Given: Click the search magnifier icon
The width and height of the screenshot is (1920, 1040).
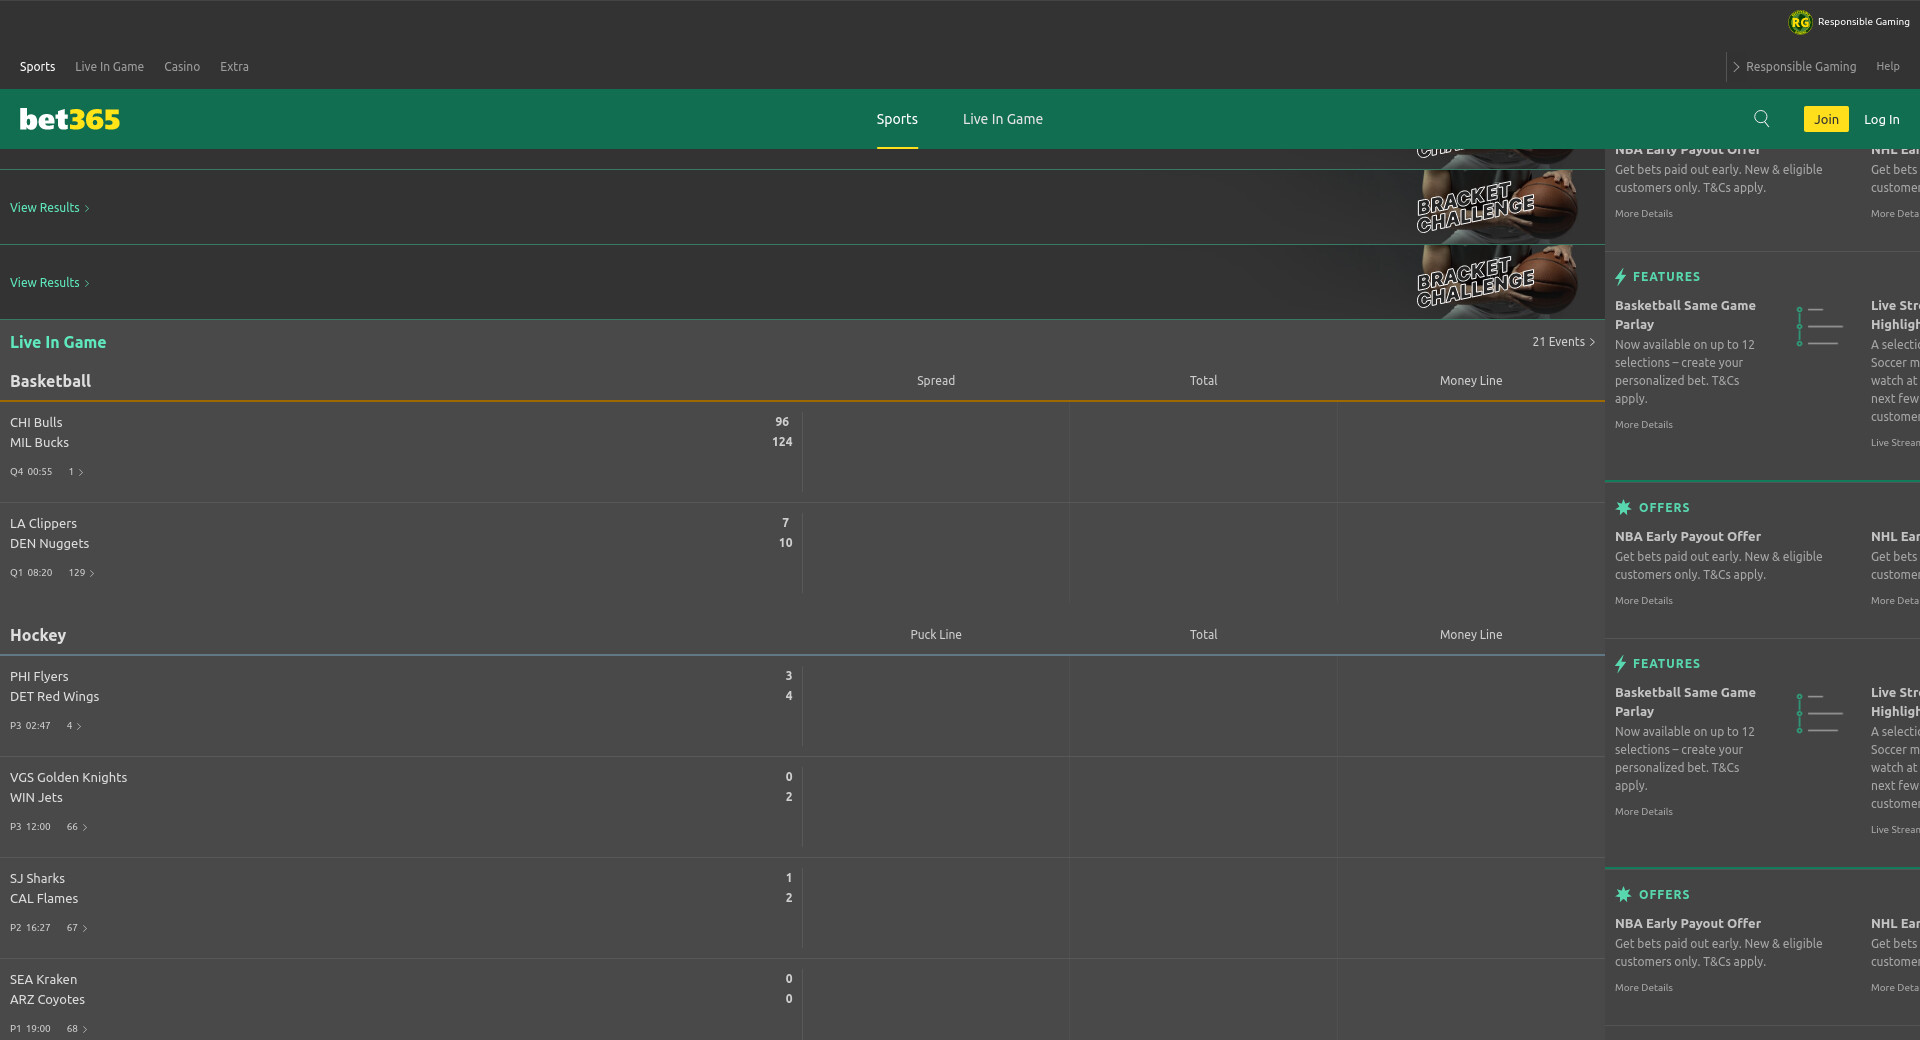Looking at the screenshot, I should click(1761, 119).
